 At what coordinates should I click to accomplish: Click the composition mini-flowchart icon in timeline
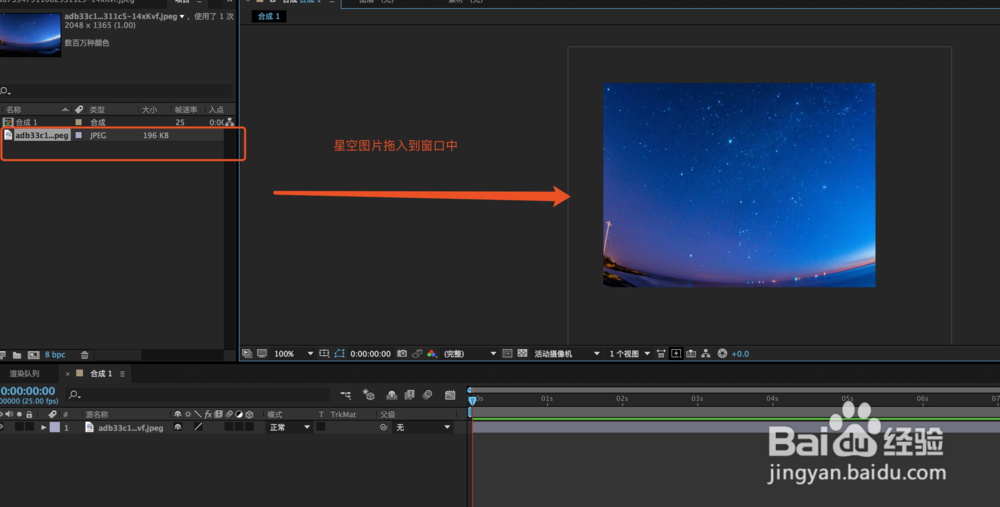point(345,395)
